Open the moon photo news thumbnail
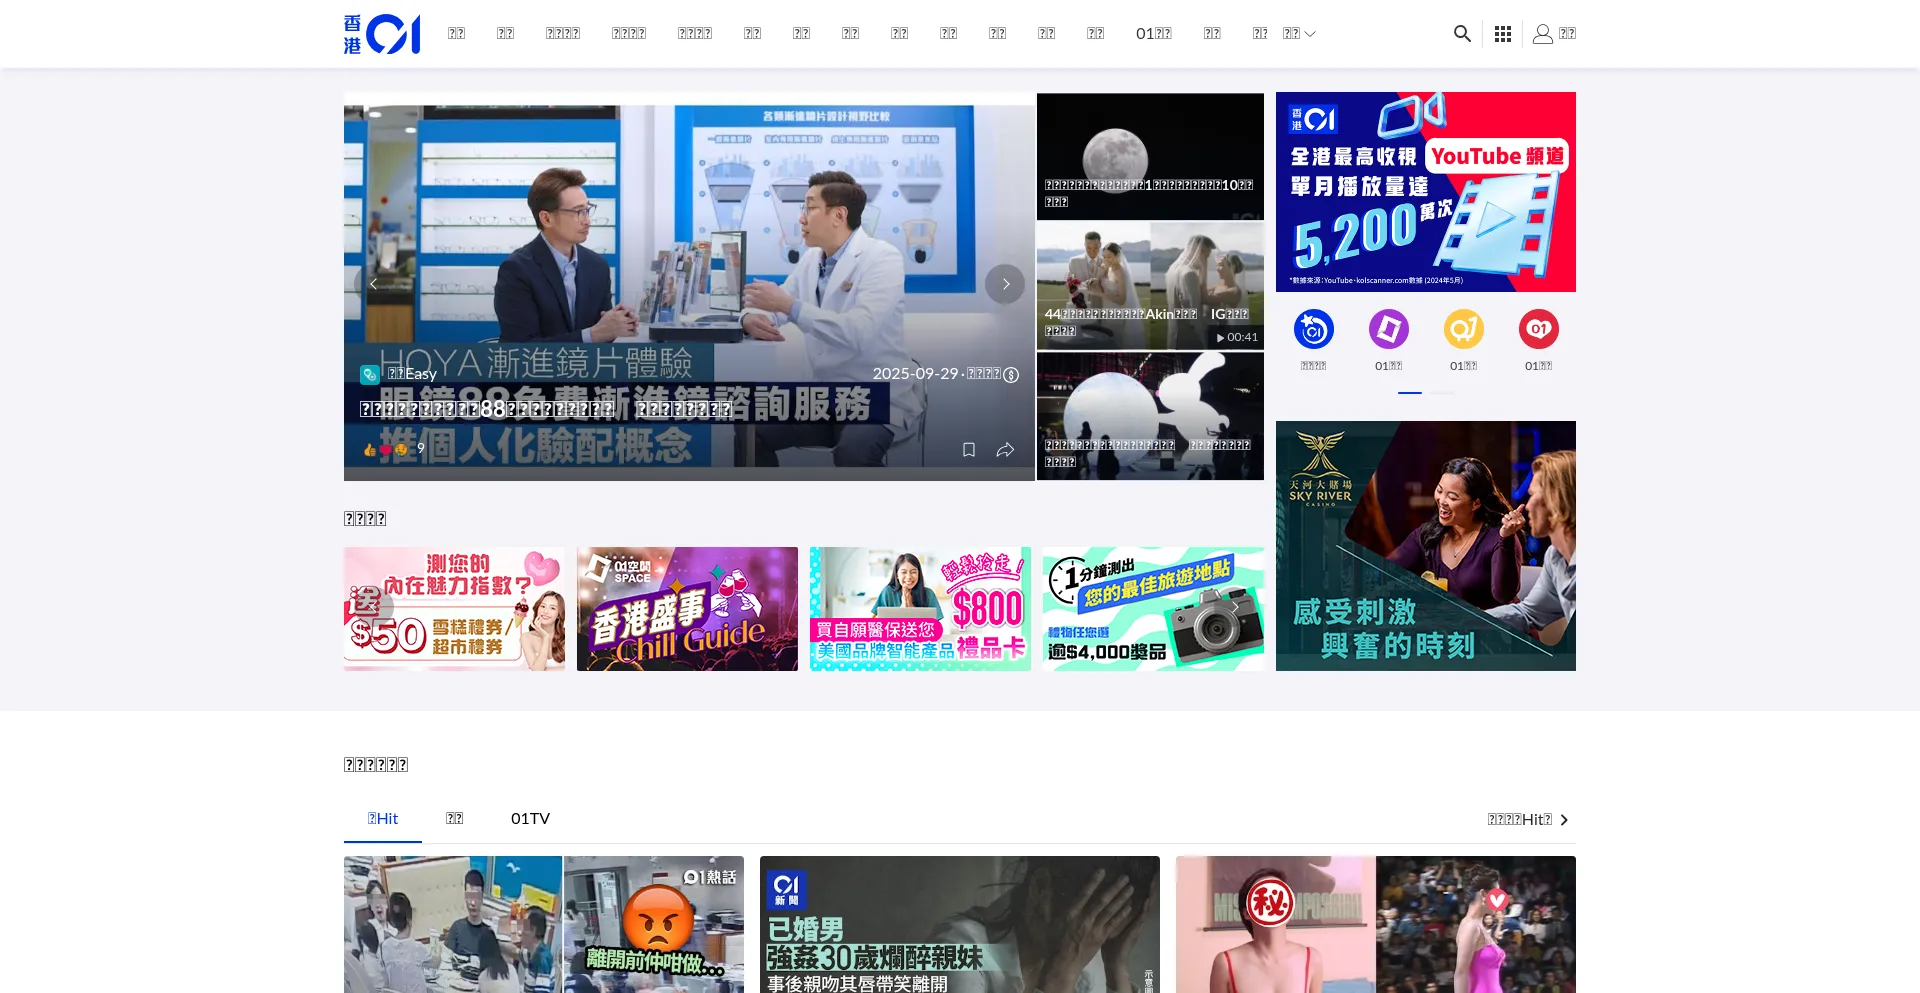Screen dimensions: 1920x993 pos(1150,156)
